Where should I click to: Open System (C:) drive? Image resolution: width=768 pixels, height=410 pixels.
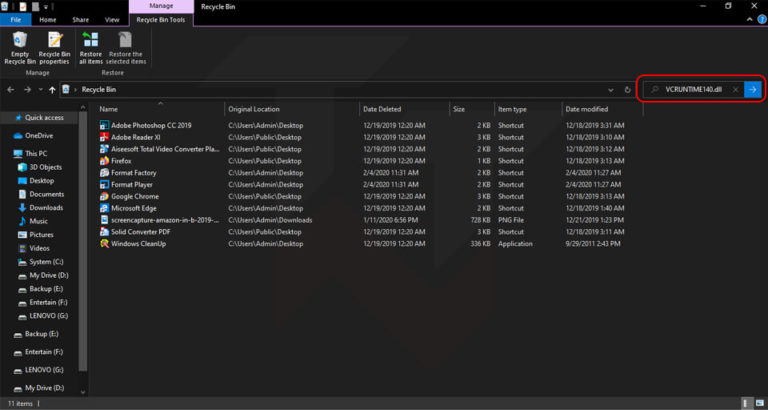point(46,262)
